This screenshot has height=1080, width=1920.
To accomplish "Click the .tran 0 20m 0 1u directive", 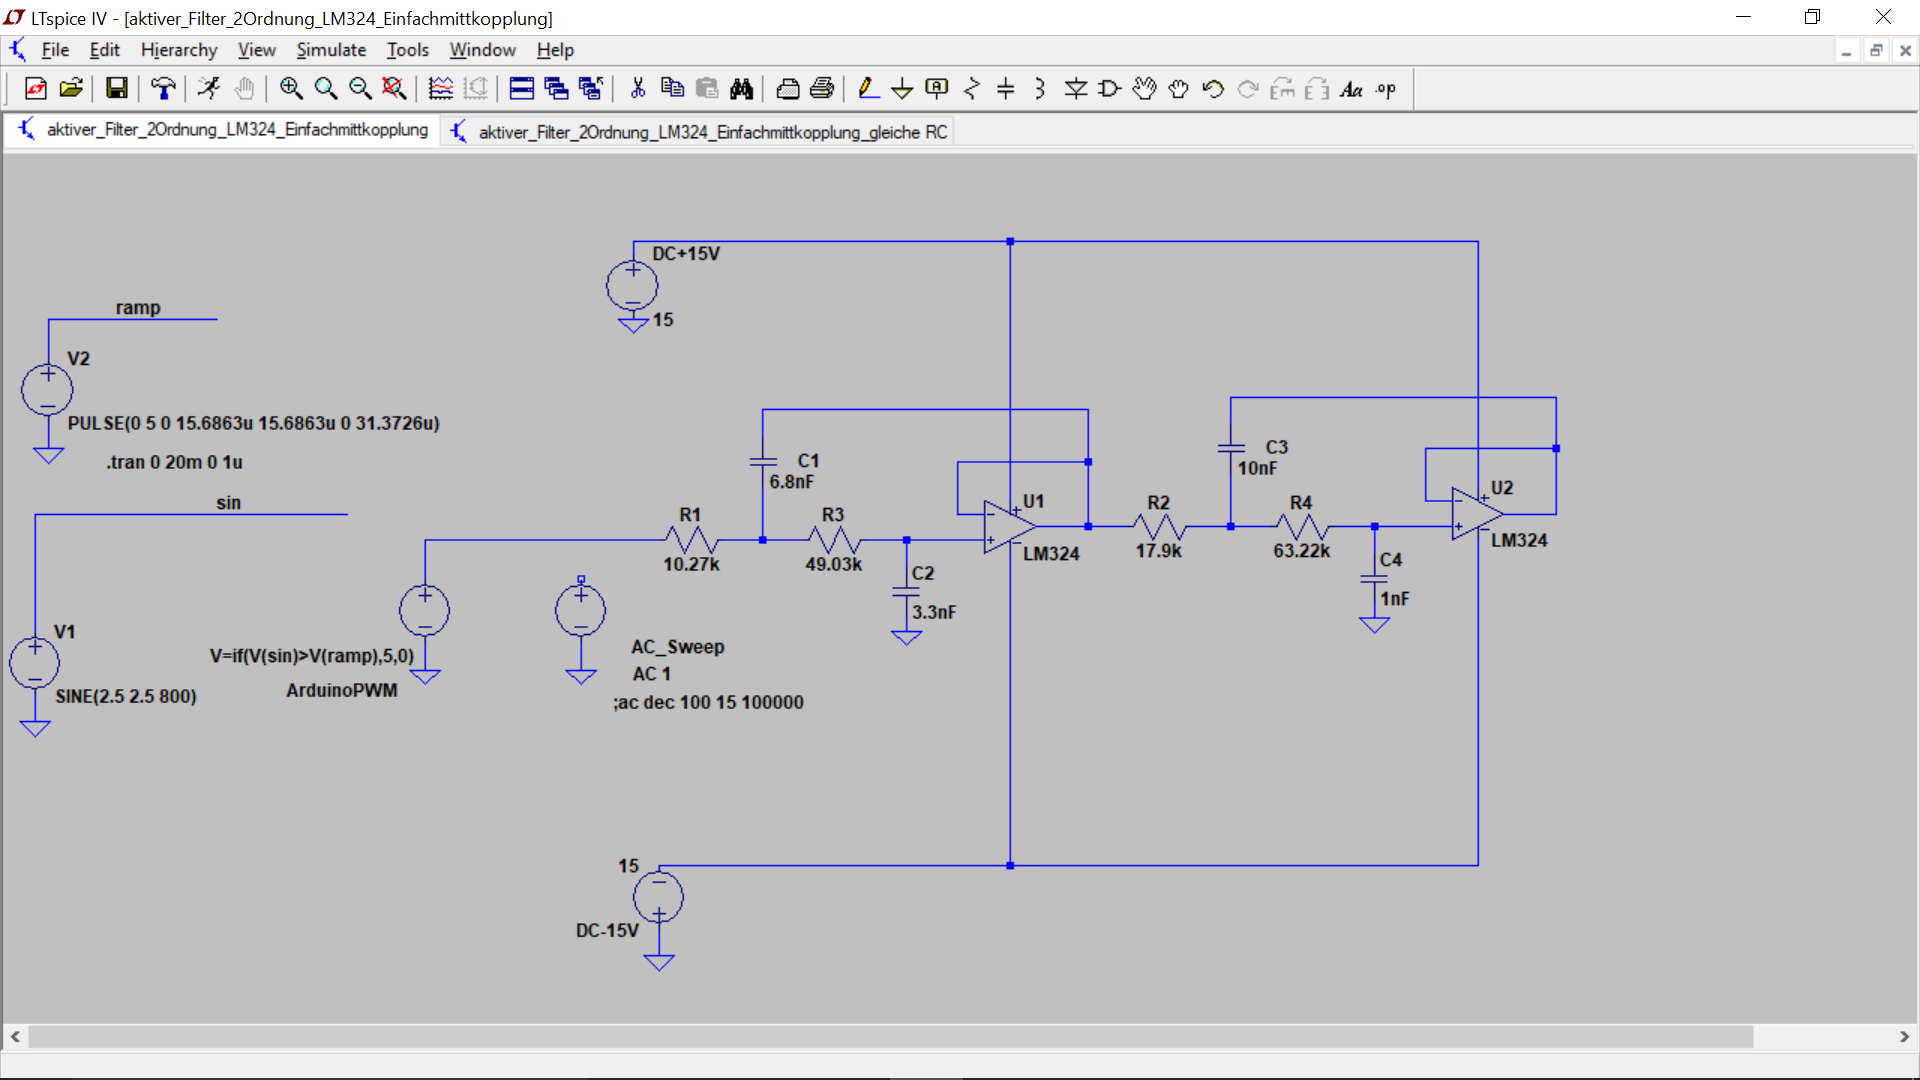I will pos(175,462).
